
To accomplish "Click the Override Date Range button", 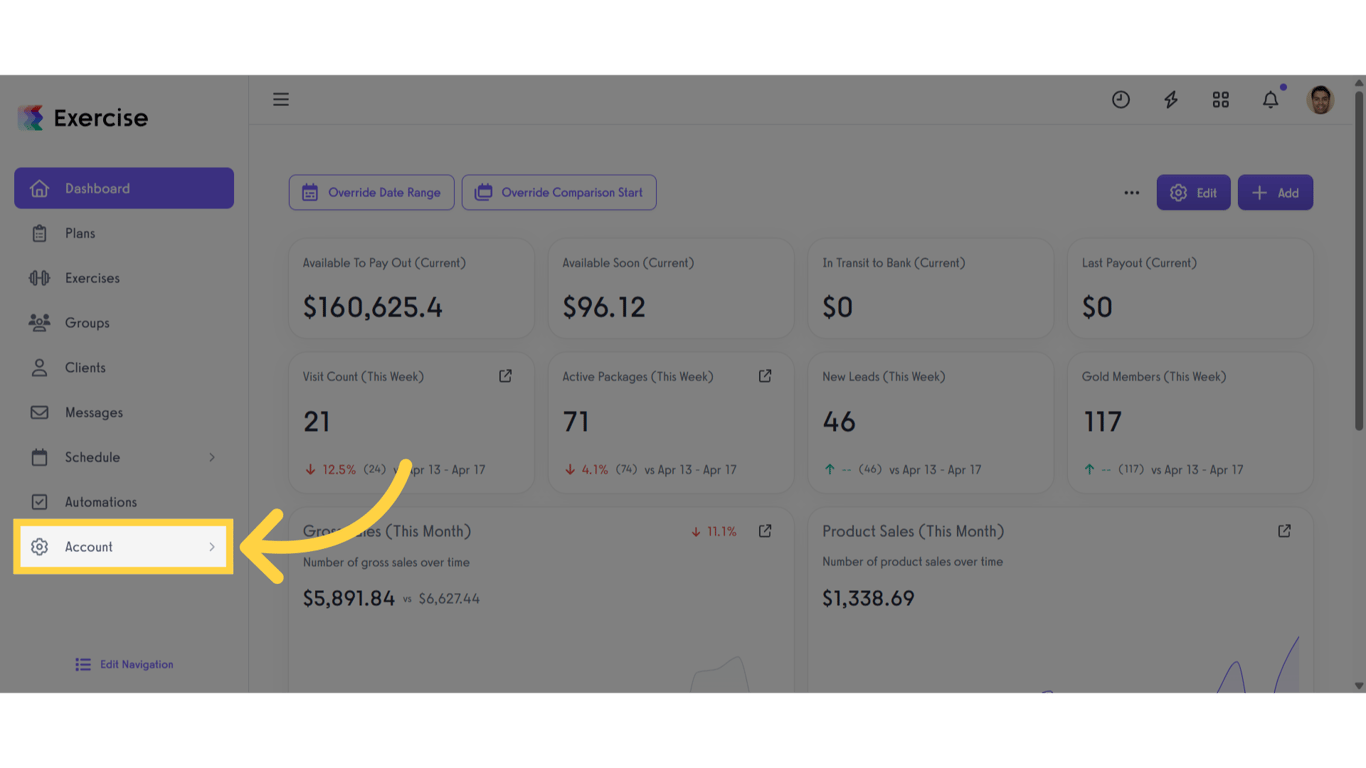I will click(x=372, y=193).
